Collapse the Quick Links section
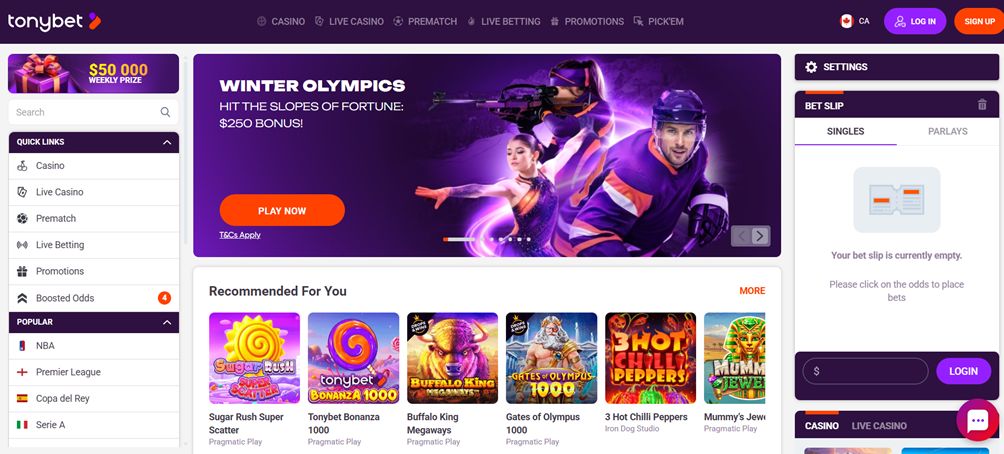Viewport: 1004px width, 454px height. 167,142
